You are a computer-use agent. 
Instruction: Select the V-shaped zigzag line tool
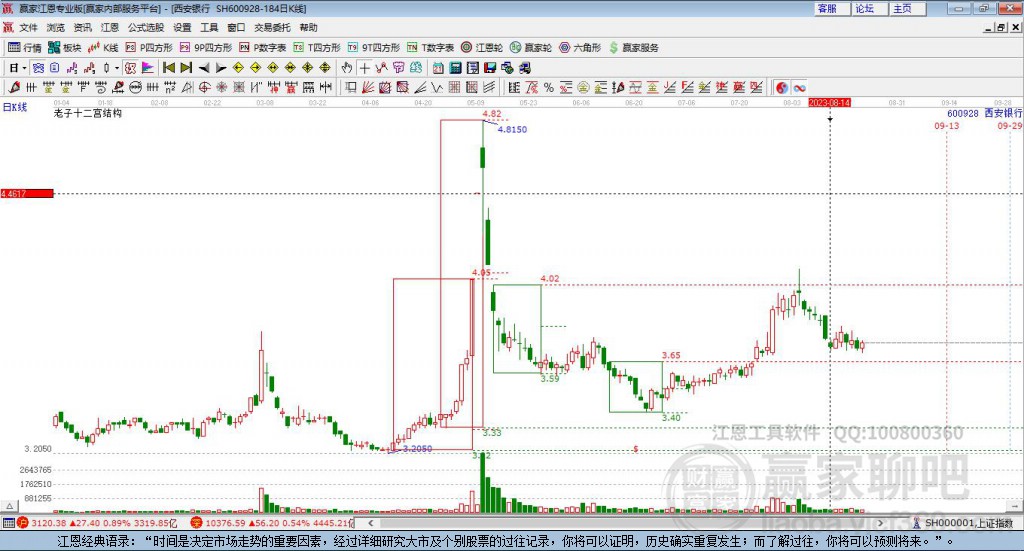[437, 87]
